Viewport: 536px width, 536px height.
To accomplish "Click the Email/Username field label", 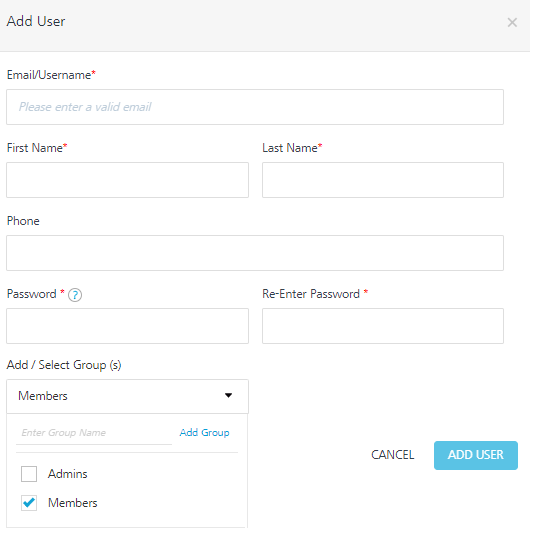I will pos(51,75).
